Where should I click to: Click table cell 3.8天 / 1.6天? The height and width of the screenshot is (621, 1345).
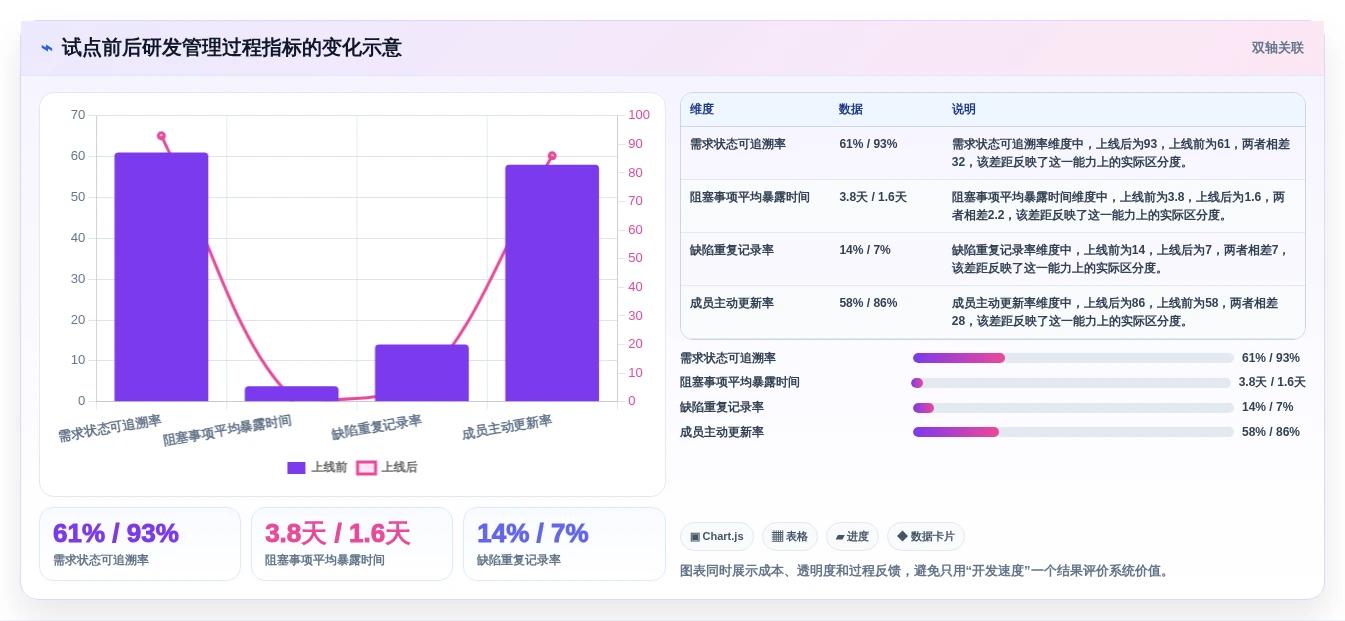point(873,197)
